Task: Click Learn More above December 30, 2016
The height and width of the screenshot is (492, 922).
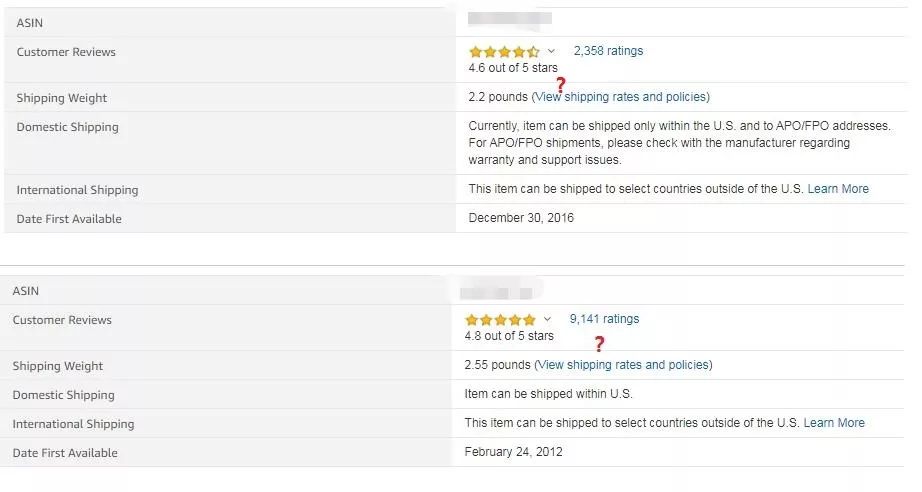Action: click(838, 189)
